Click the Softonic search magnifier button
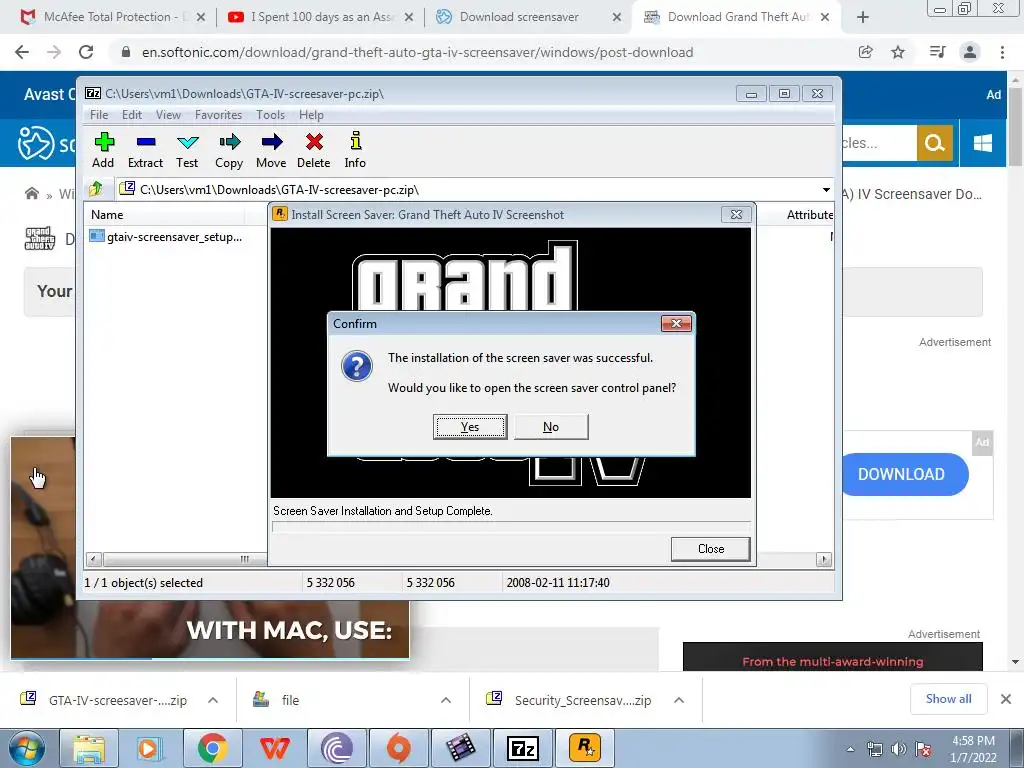The height and width of the screenshot is (768, 1024). [935, 142]
